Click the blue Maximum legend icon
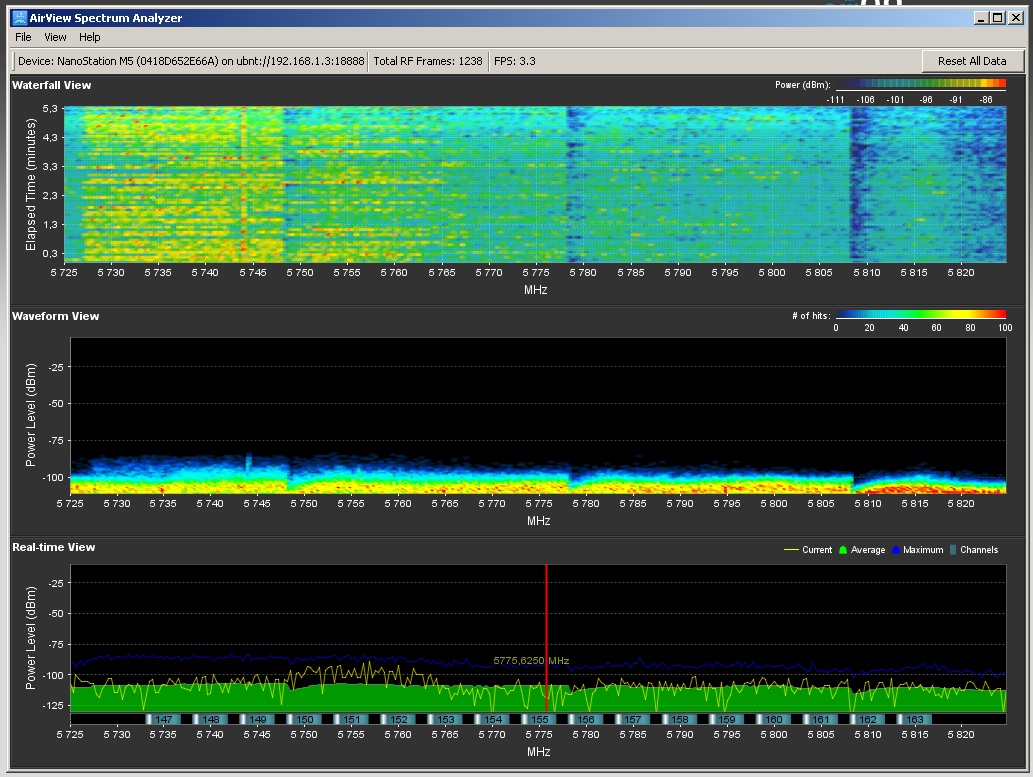The image size is (1033, 777). point(895,550)
